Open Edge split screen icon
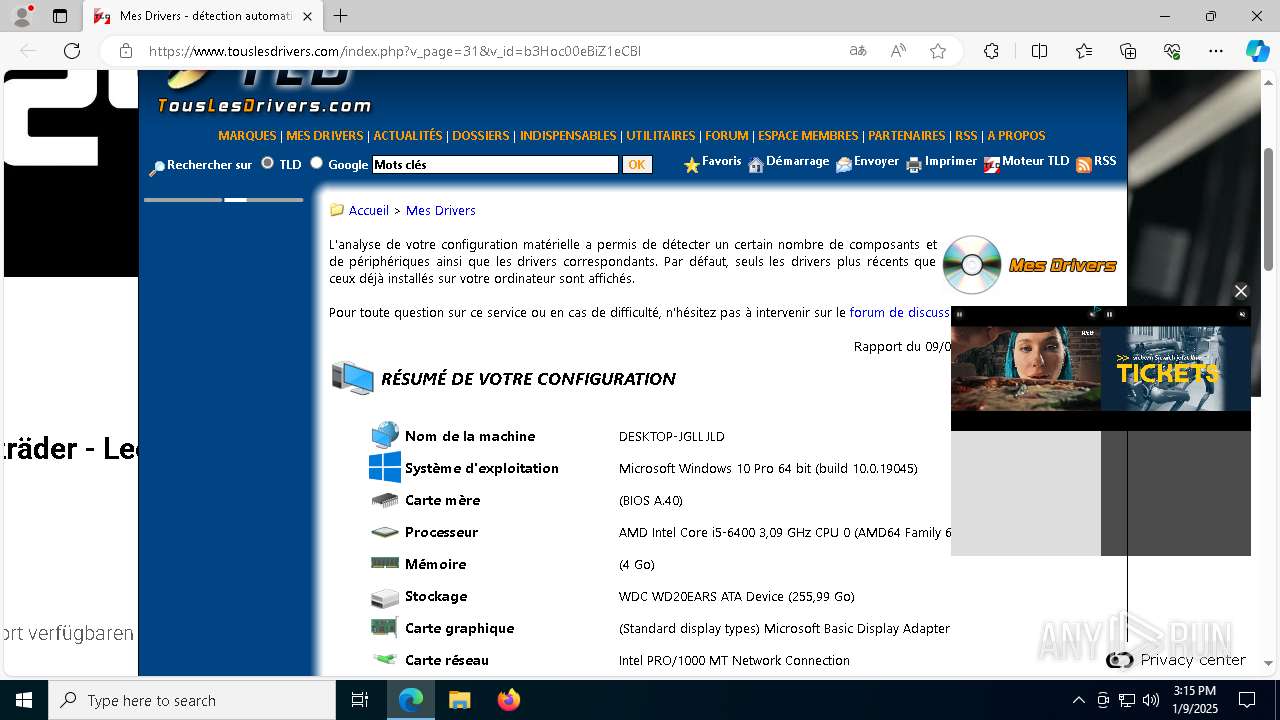This screenshot has width=1280, height=720. (1039, 51)
